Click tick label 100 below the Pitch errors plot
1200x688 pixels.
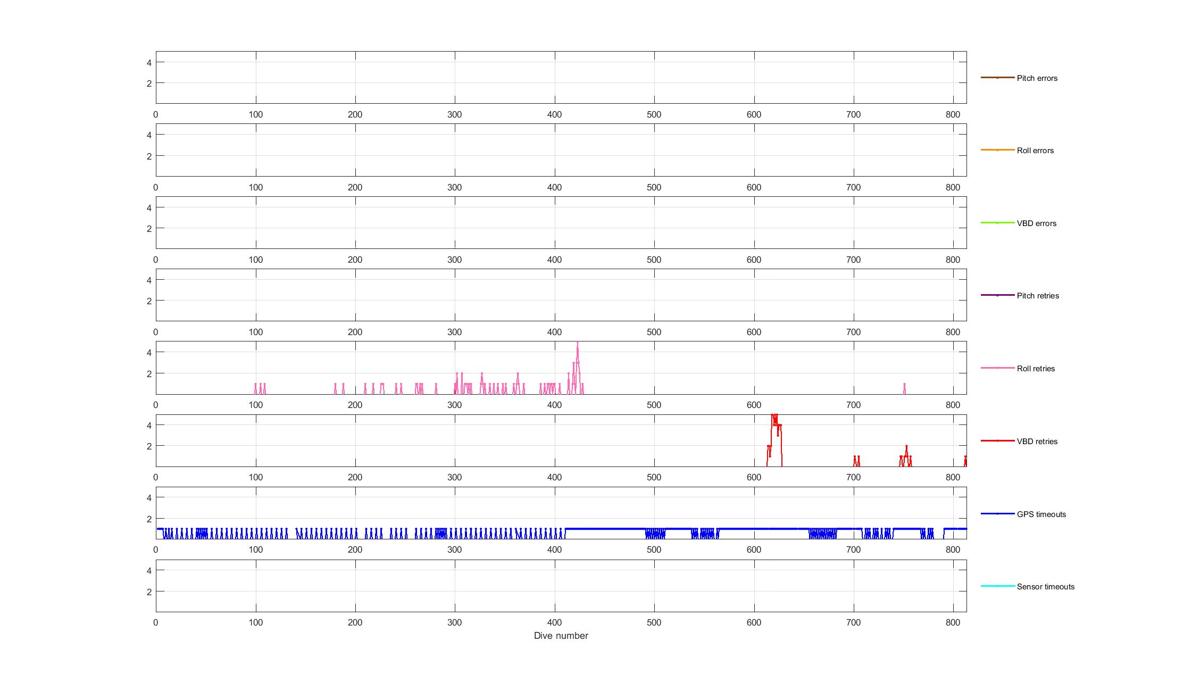(x=255, y=114)
